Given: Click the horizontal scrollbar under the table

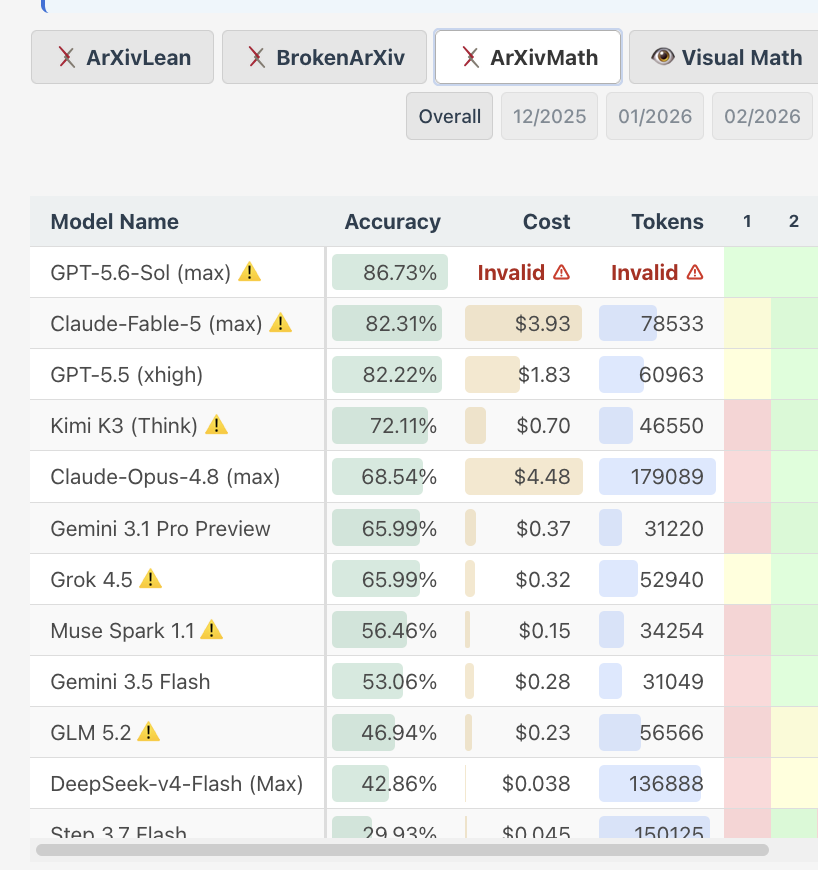Looking at the screenshot, I should 402,850.
